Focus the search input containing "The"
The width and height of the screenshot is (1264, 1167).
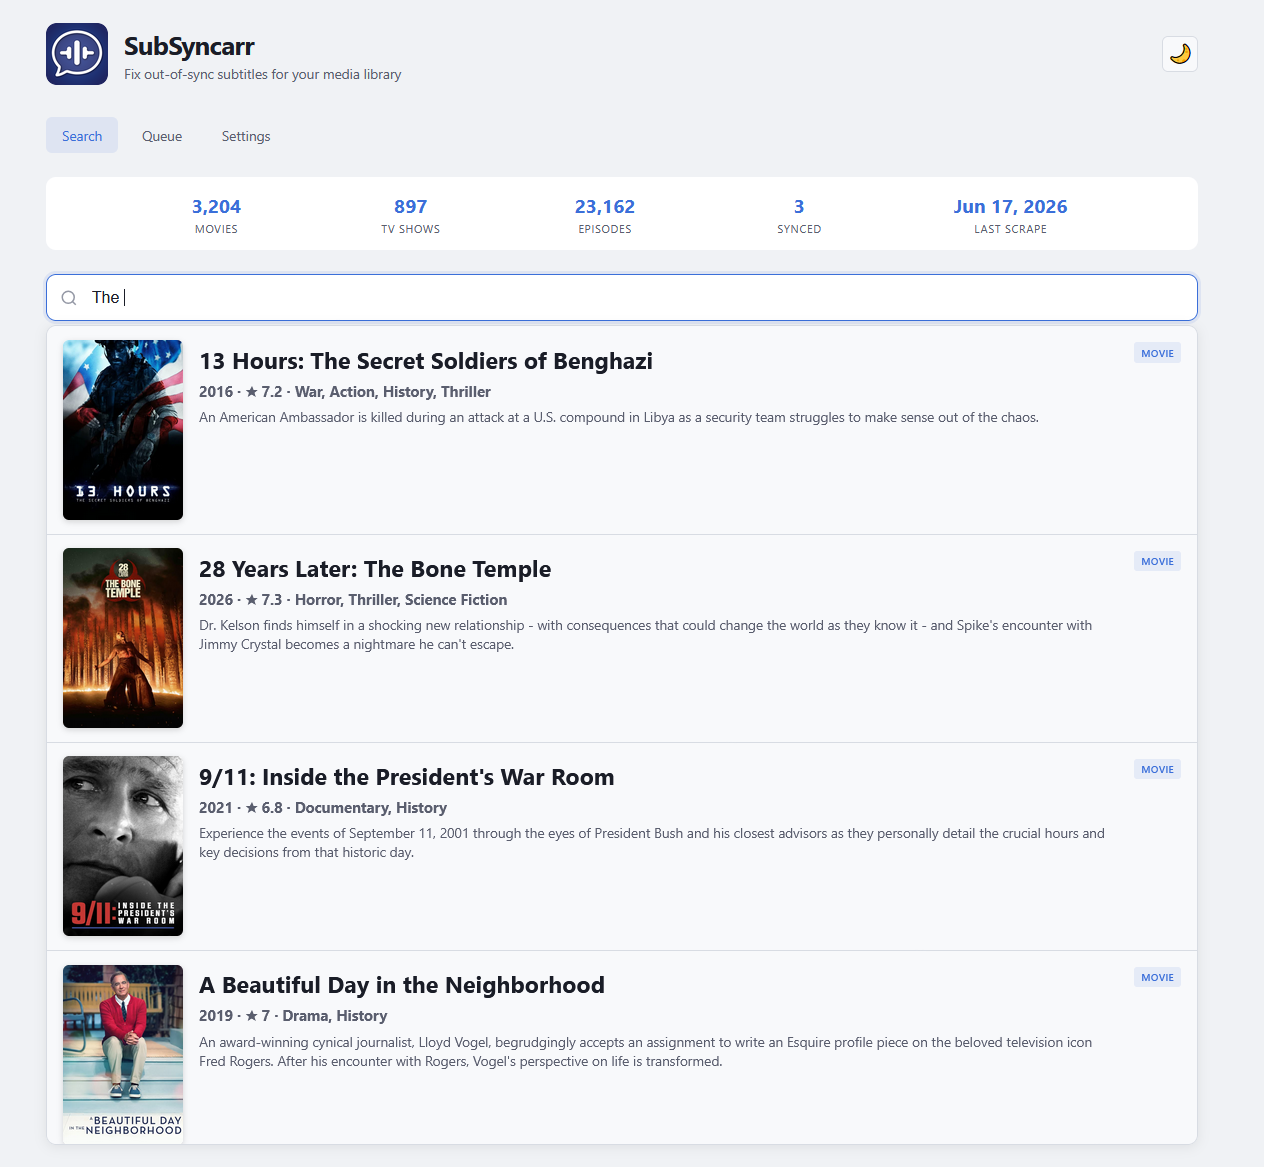tap(622, 298)
